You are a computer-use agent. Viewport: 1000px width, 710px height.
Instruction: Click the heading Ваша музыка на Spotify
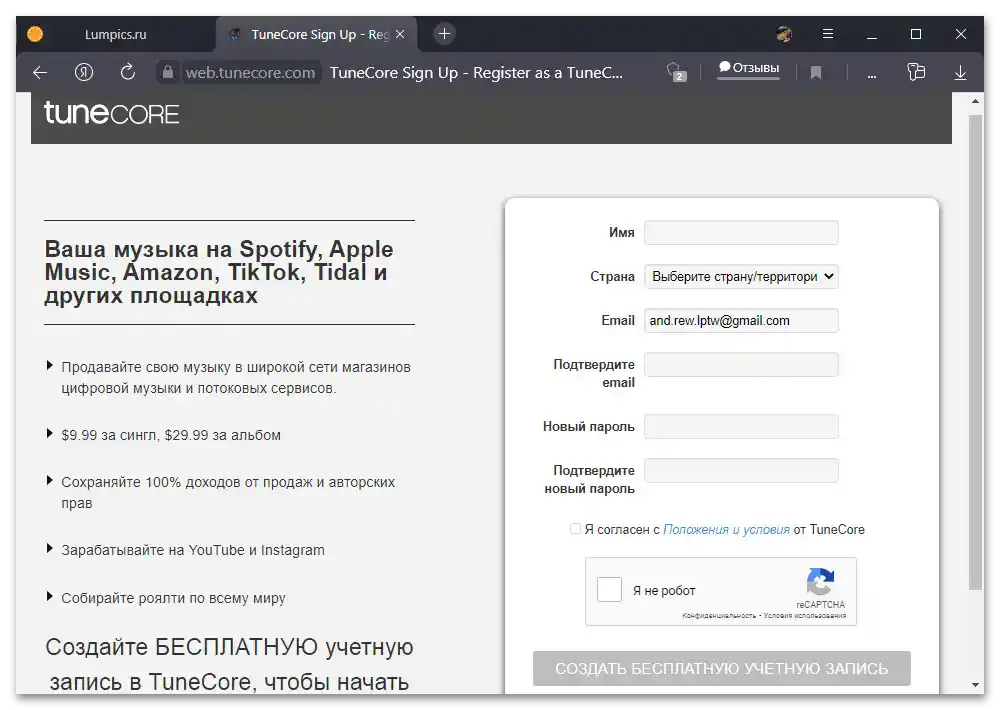click(219, 272)
